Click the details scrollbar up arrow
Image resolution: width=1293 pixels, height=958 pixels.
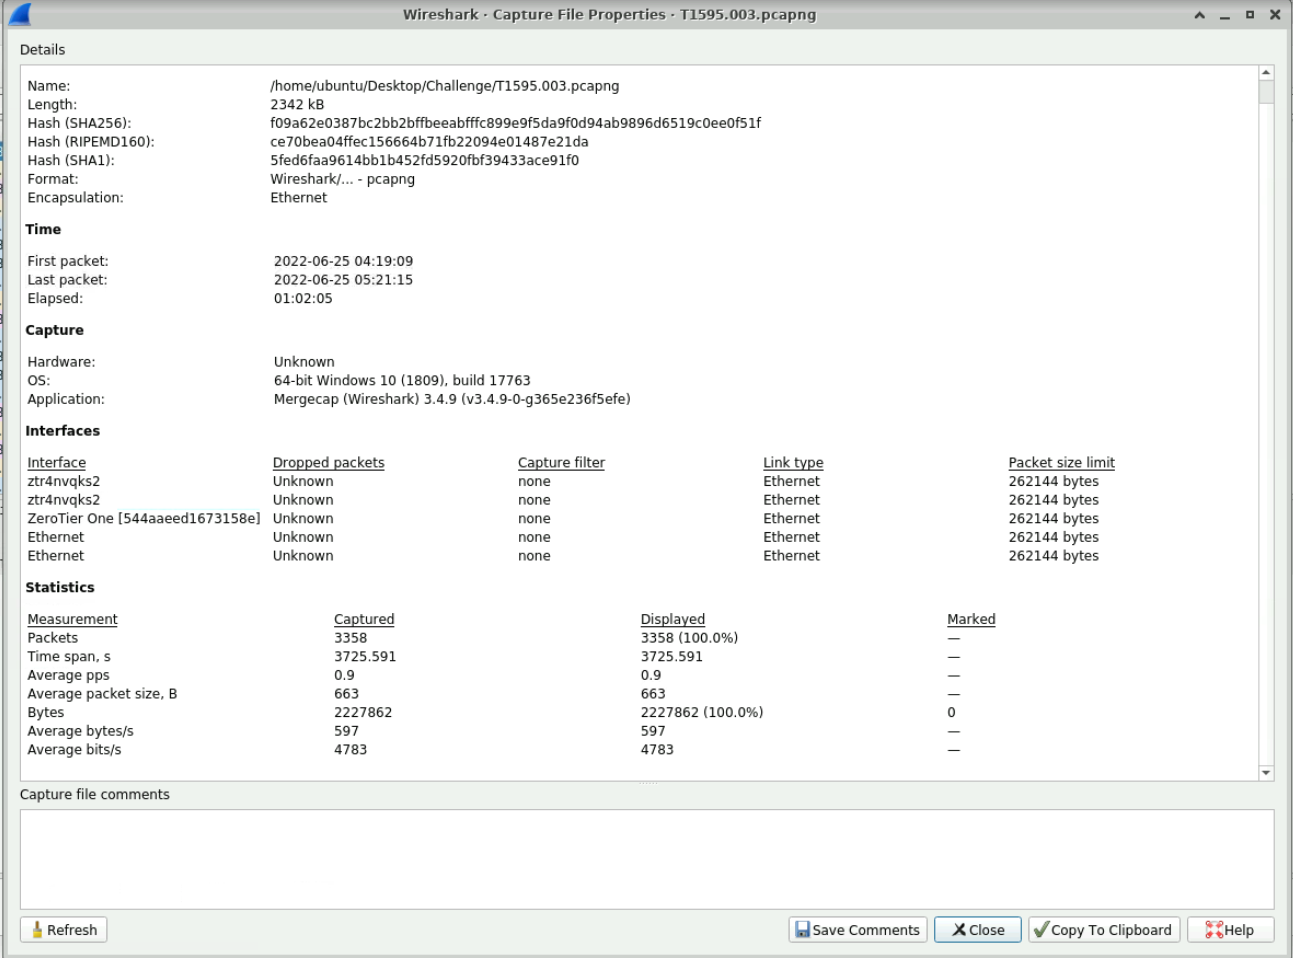1266,73
